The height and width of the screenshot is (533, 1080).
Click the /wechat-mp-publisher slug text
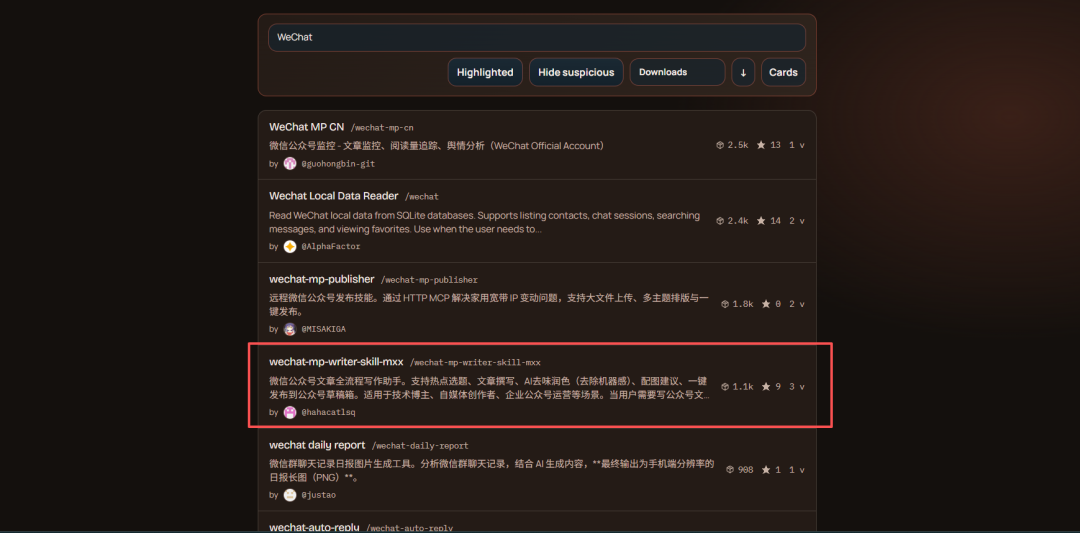coord(429,280)
